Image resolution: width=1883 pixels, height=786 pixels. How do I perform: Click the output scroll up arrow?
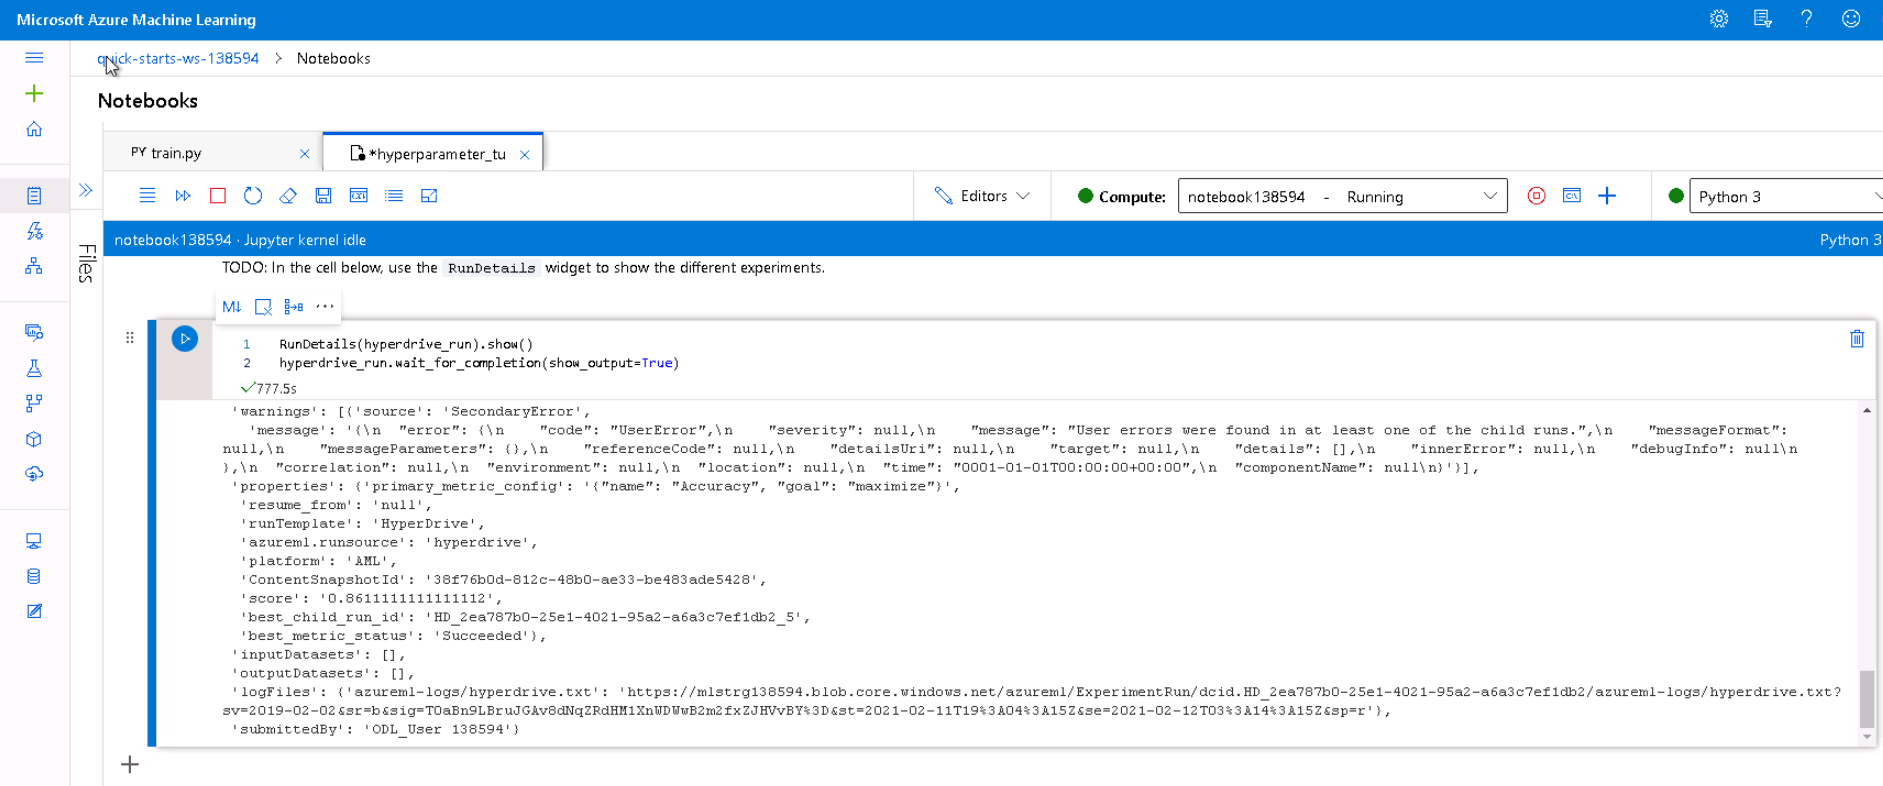click(1867, 410)
